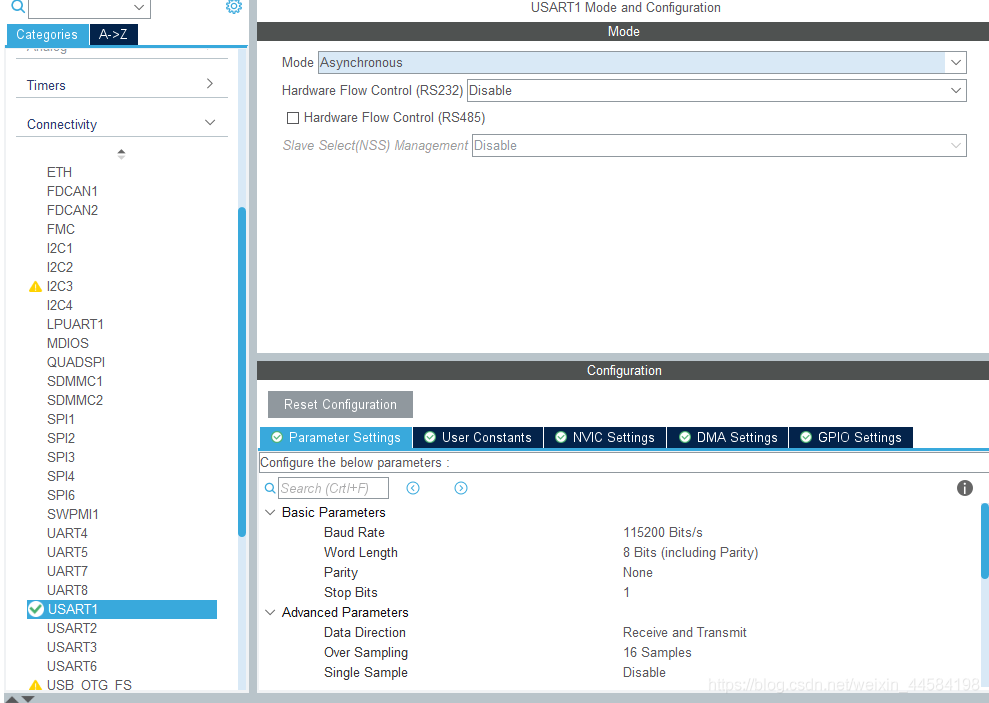989x703 pixels.
Task: Click the parameter Search (Ctrl+F) field
Action: pos(334,488)
